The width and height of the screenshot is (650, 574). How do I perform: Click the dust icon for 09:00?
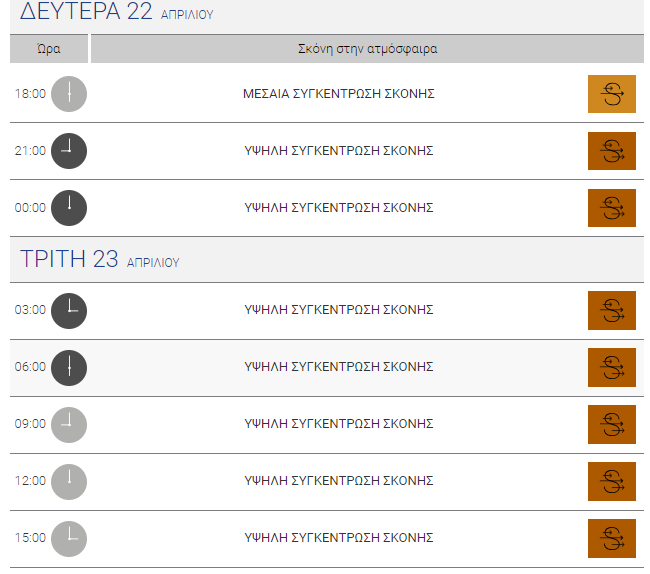(611, 424)
